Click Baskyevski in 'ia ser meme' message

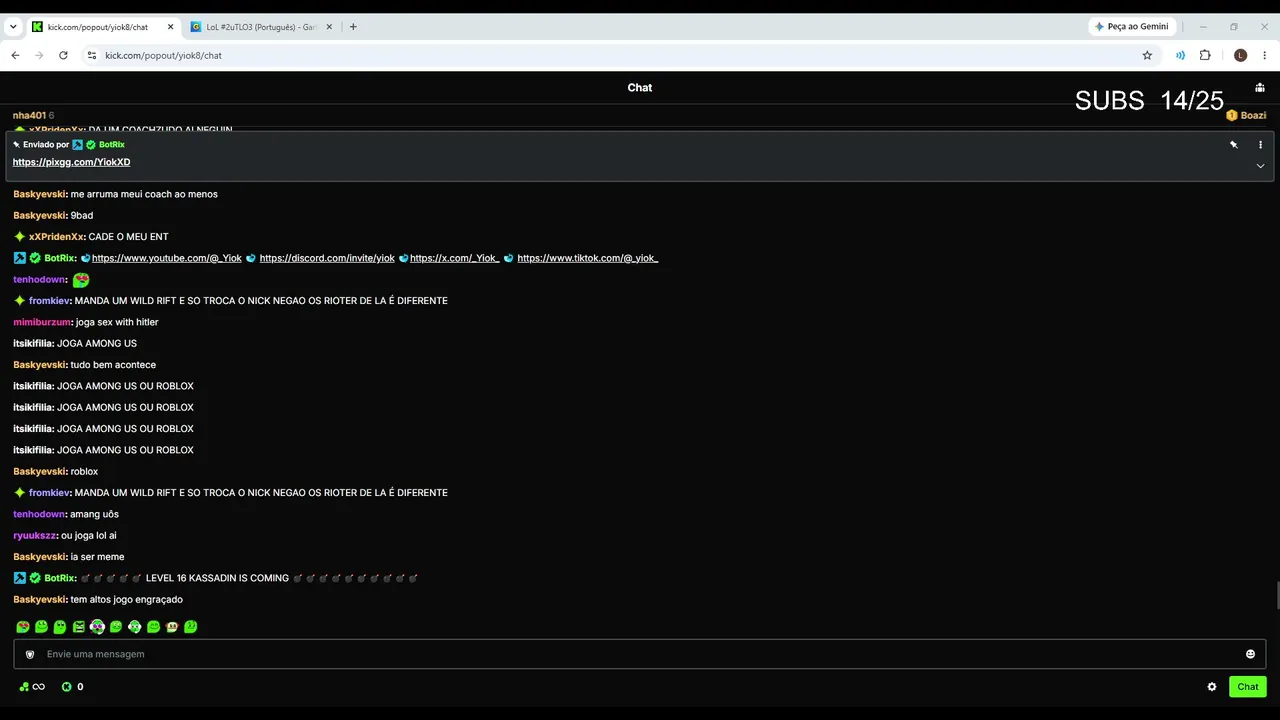click(x=39, y=557)
